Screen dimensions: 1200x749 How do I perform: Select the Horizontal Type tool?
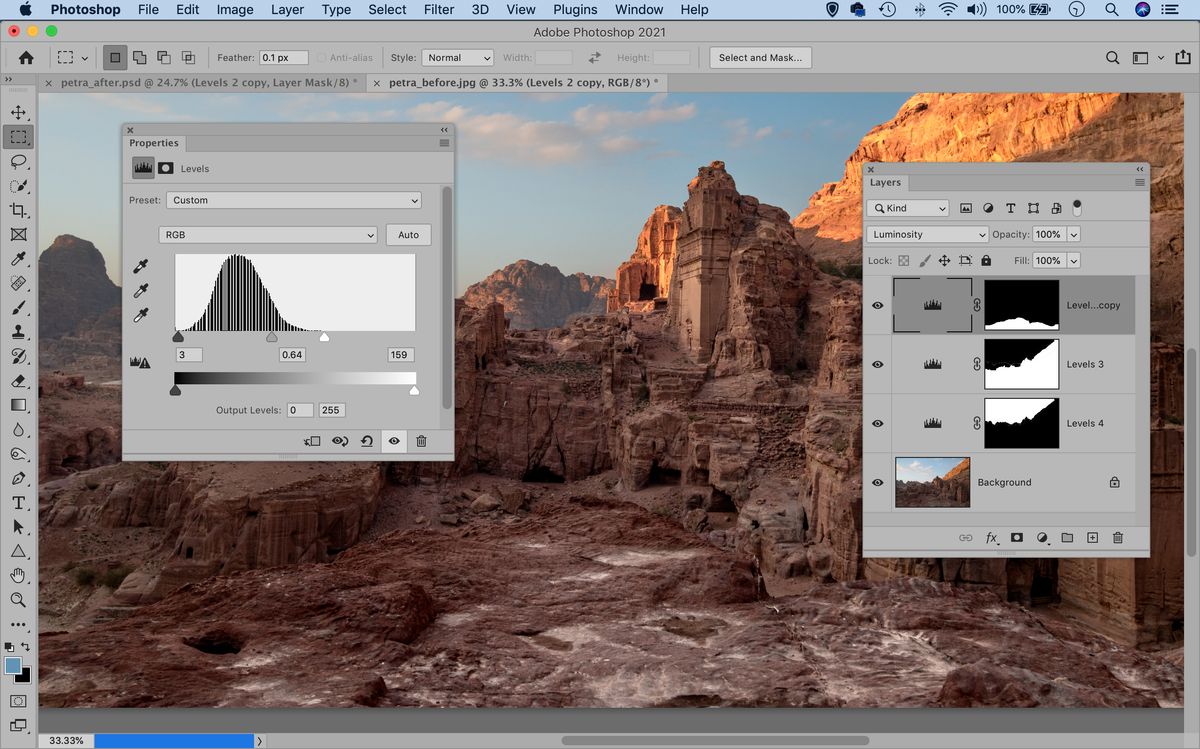coord(18,503)
